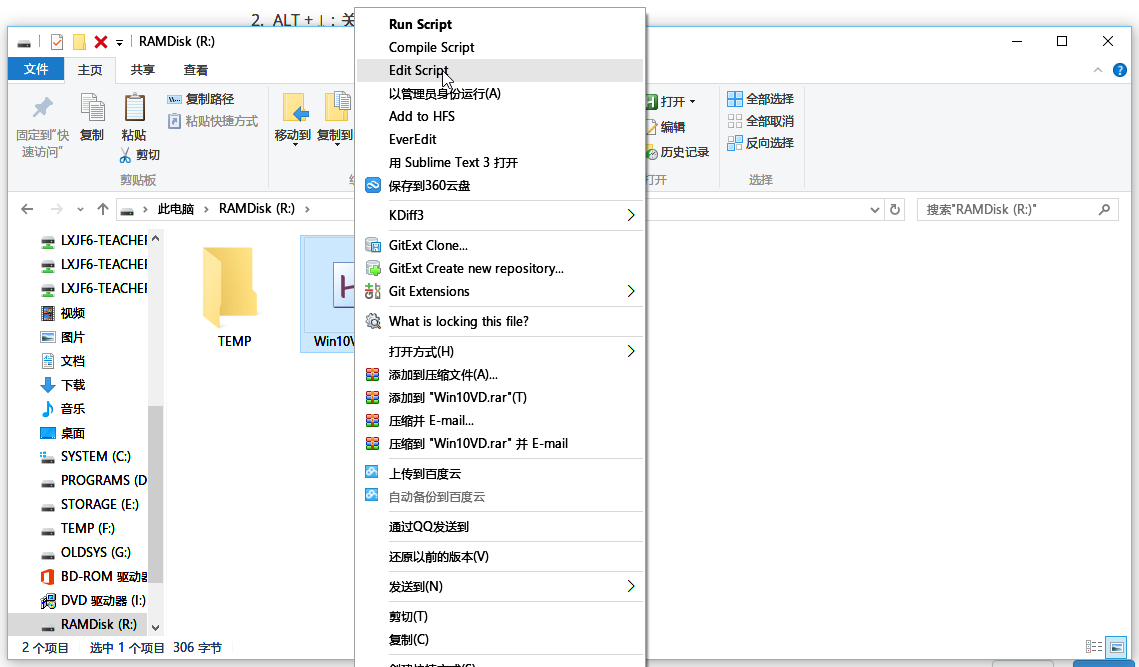The width and height of the screenshot is (1139, 667).
Task: Click inside the 搜索"RAMDisk (R:)" search box
Action: point(1010,209)
